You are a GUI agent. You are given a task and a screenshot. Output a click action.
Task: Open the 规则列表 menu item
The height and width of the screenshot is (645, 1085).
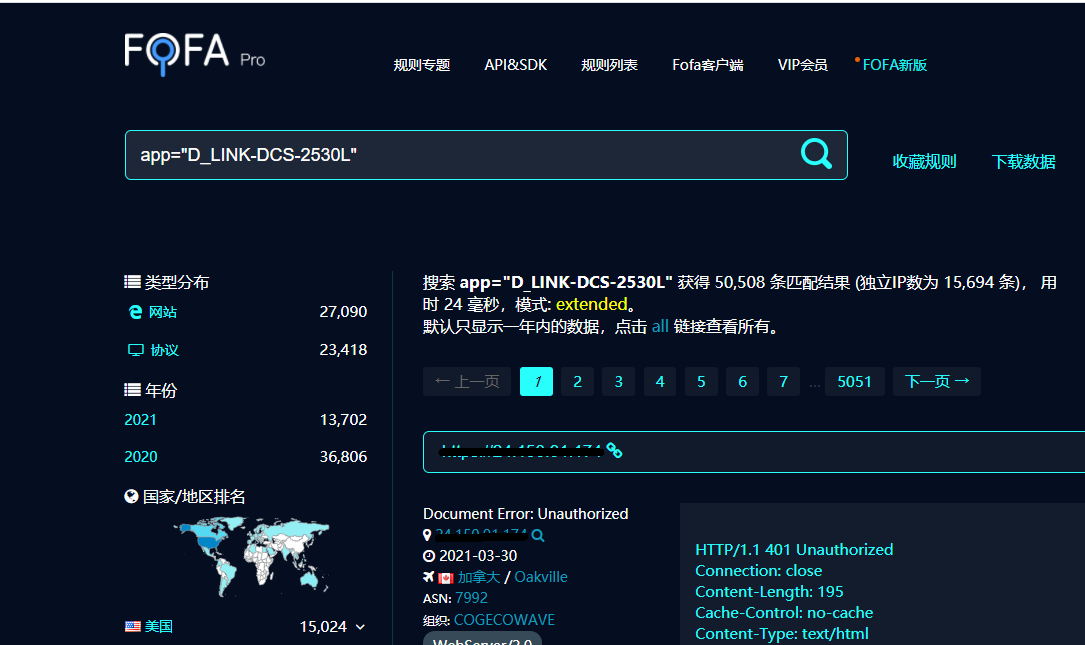pos(609,65)
